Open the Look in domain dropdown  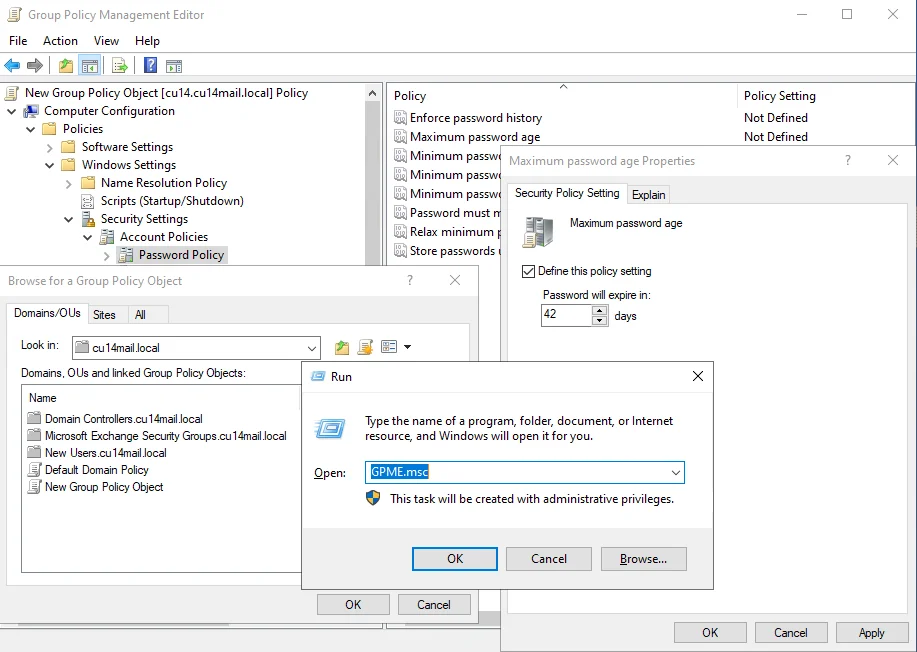pyautogui.click(x=312, y=348)
